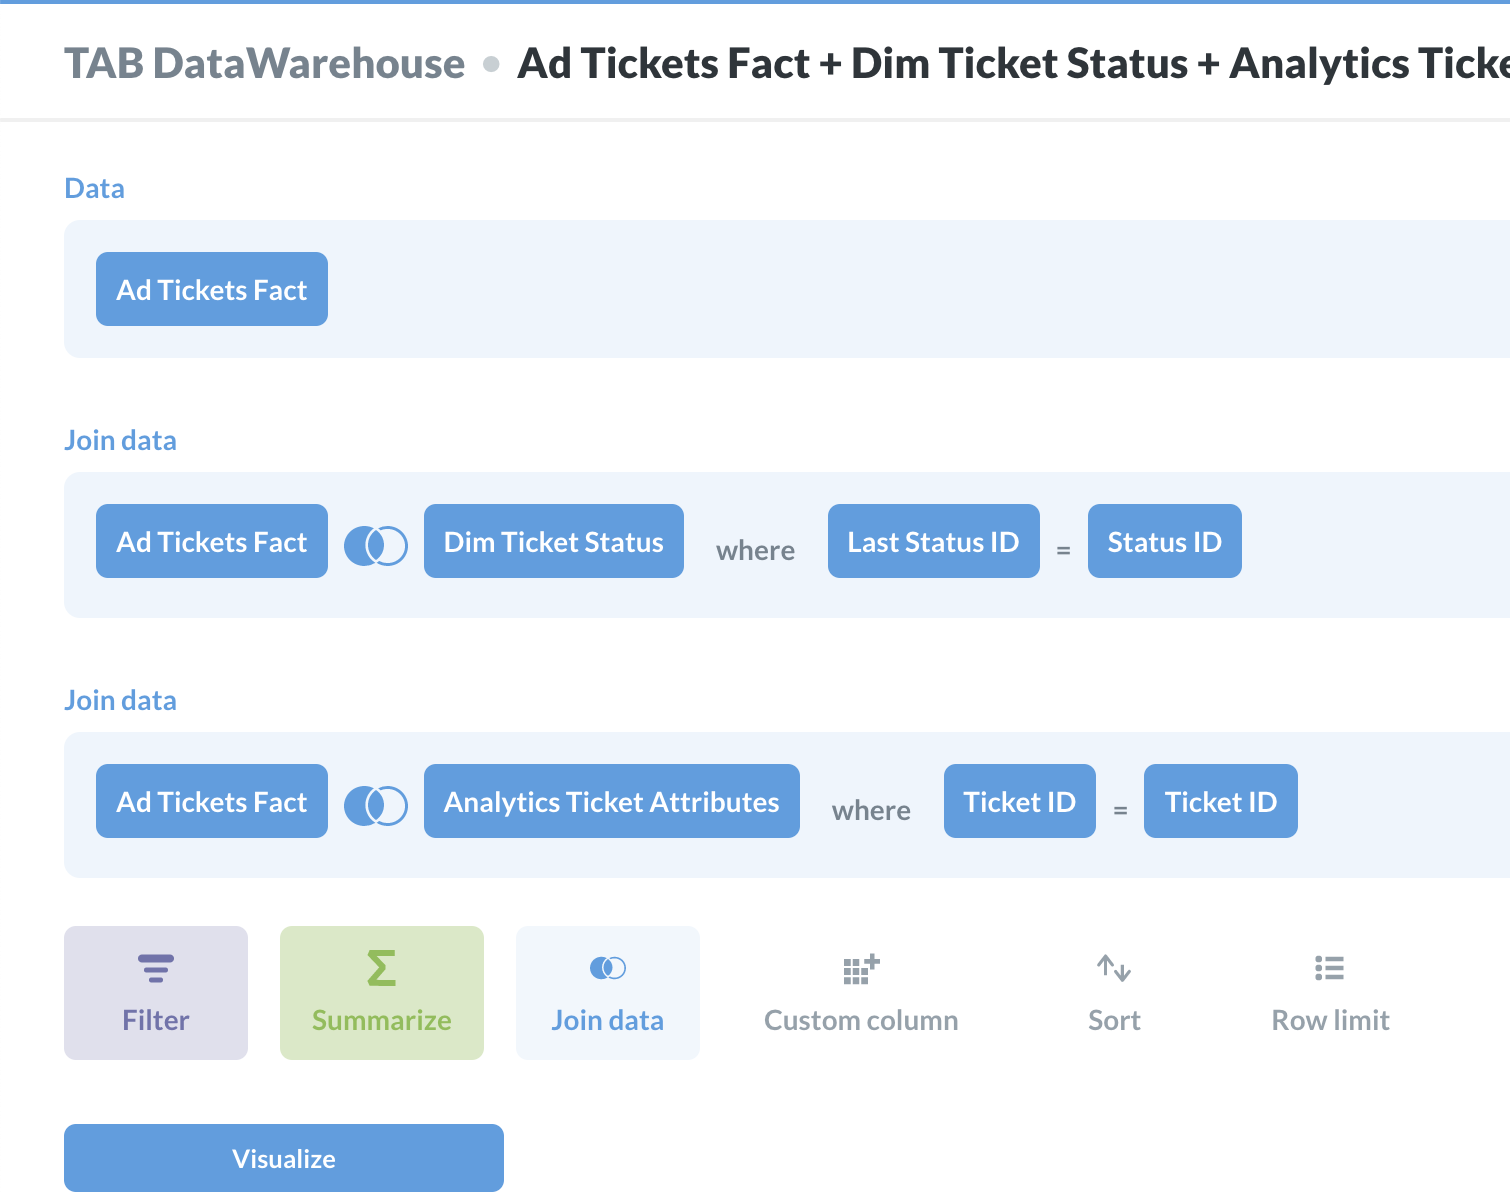
Task: Change join type for Analytics Ticket Attributes join
Action: tap(376, 804)
